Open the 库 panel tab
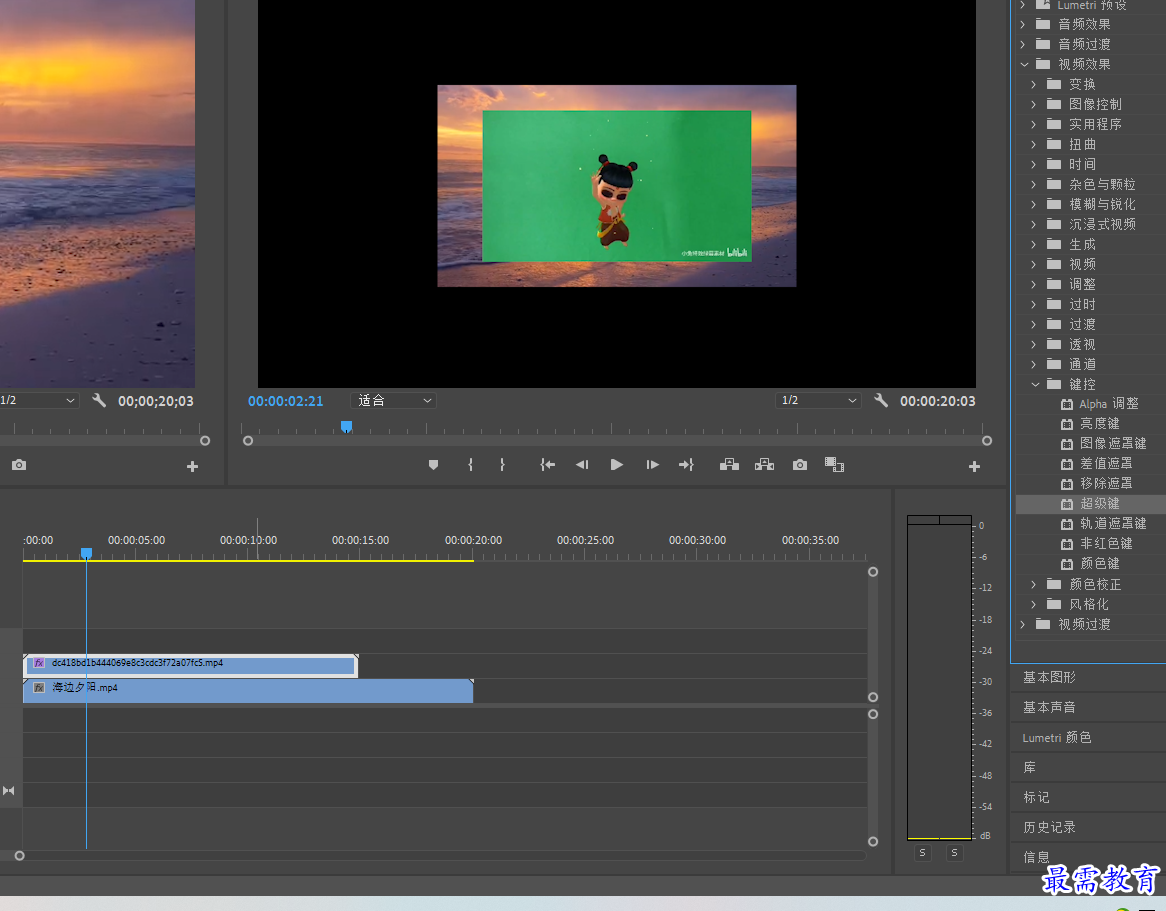This screenshot has height=911, width=1166. pyautogui.click(x=1029, y=767)
